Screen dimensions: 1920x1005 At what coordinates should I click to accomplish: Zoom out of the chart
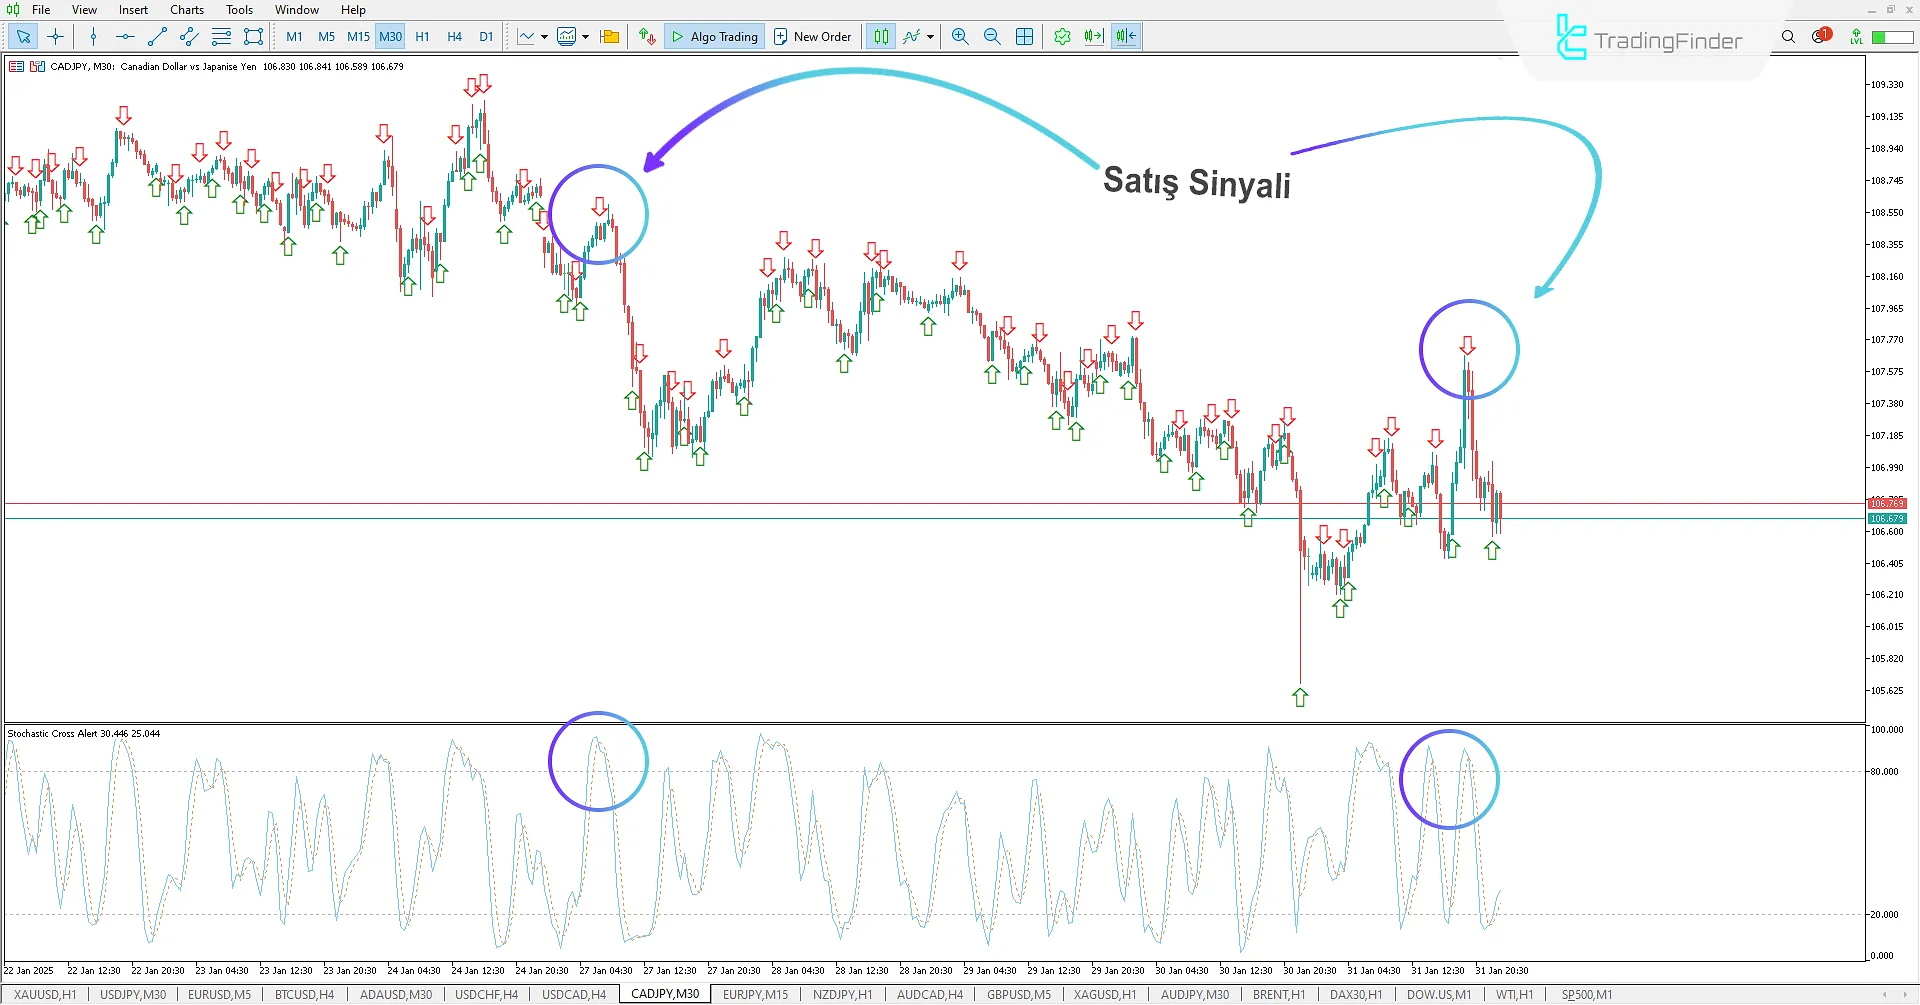click(992, 36)
